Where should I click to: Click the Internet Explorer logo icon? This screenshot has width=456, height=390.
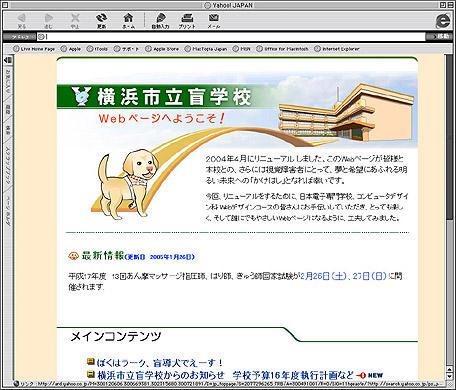443,21
